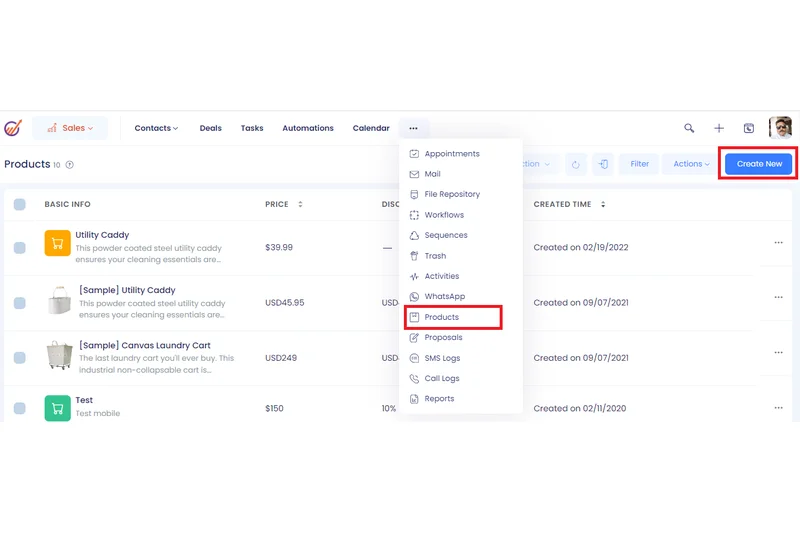Check the box for Utility Caddy row

click(x=20, y=248)
